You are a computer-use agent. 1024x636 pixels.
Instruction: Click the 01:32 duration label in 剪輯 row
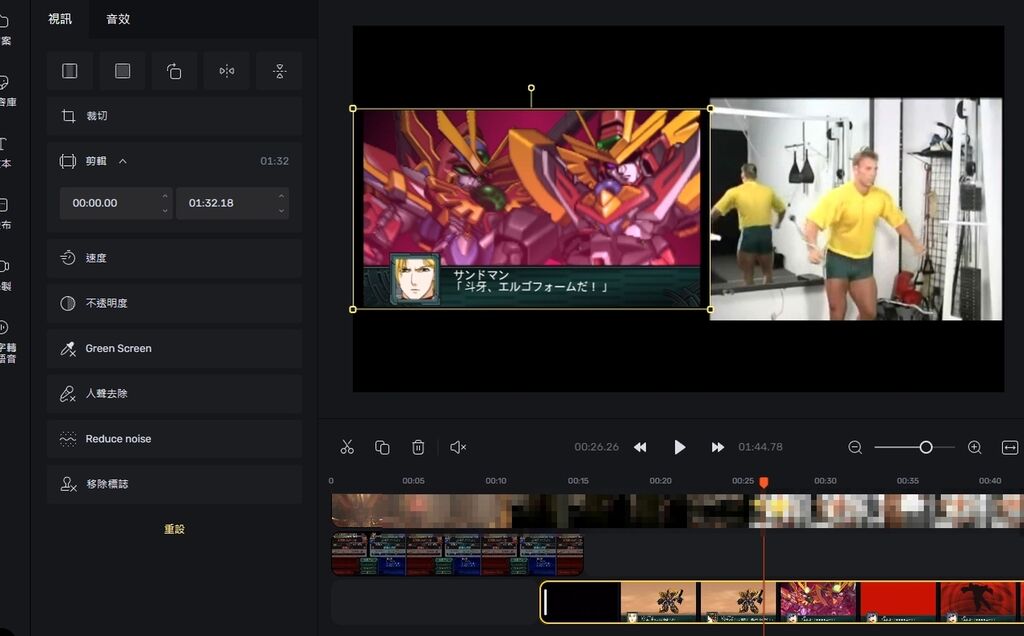tap(274, 161)
